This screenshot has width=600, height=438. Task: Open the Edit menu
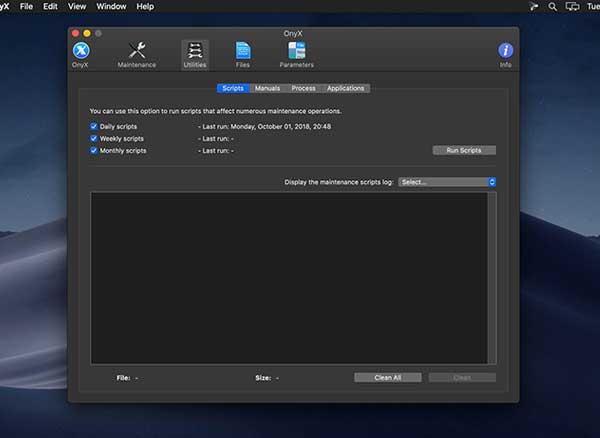point(50,7)
